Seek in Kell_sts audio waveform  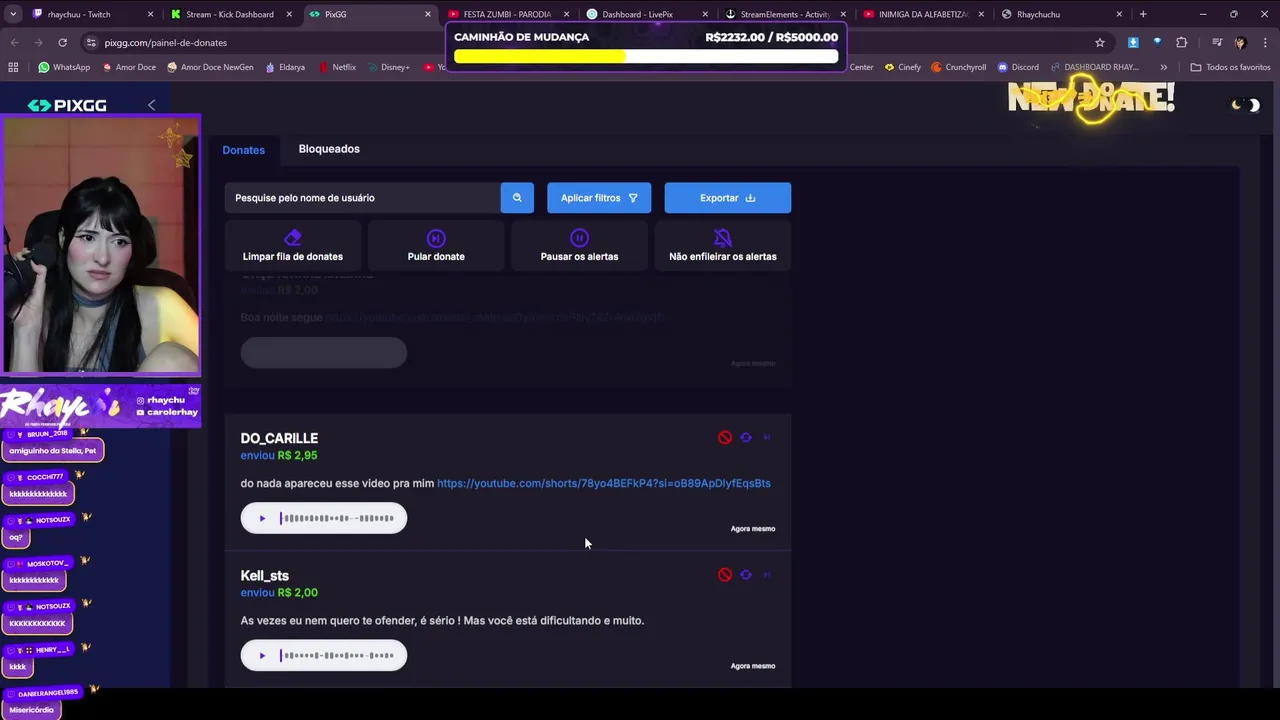point(337,656)
